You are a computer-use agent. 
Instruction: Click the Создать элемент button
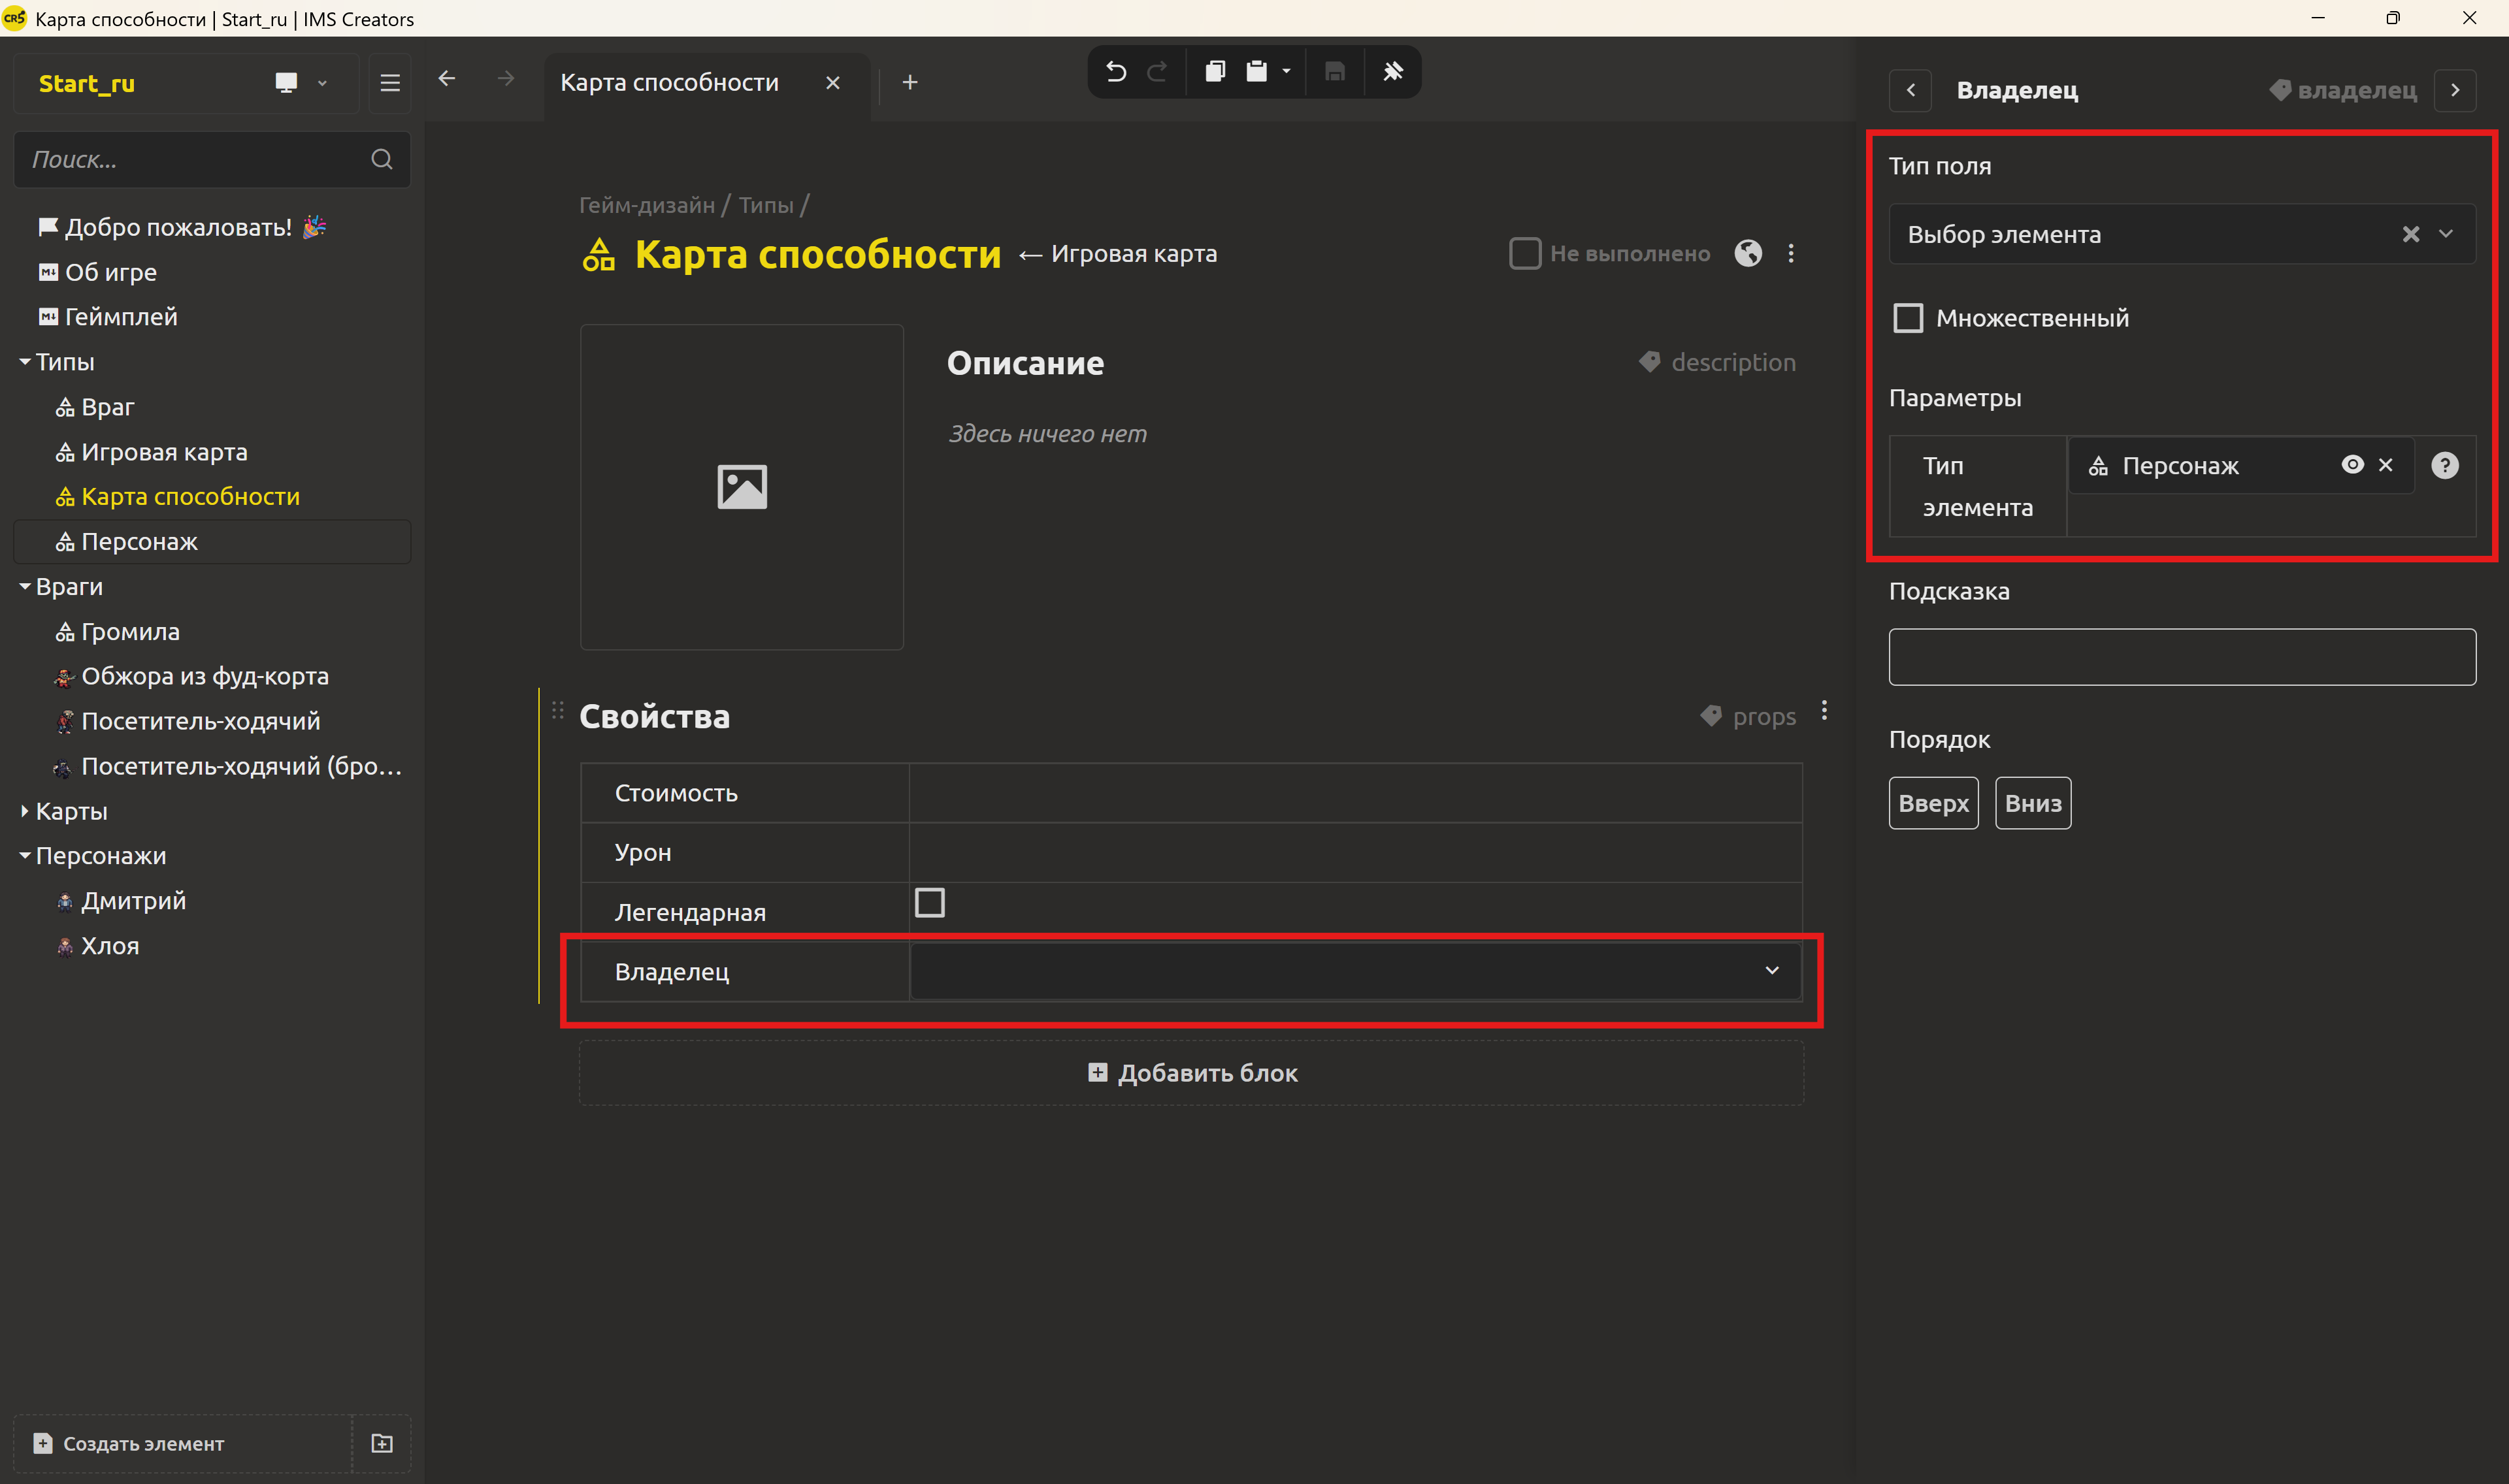pos(183,1443)
